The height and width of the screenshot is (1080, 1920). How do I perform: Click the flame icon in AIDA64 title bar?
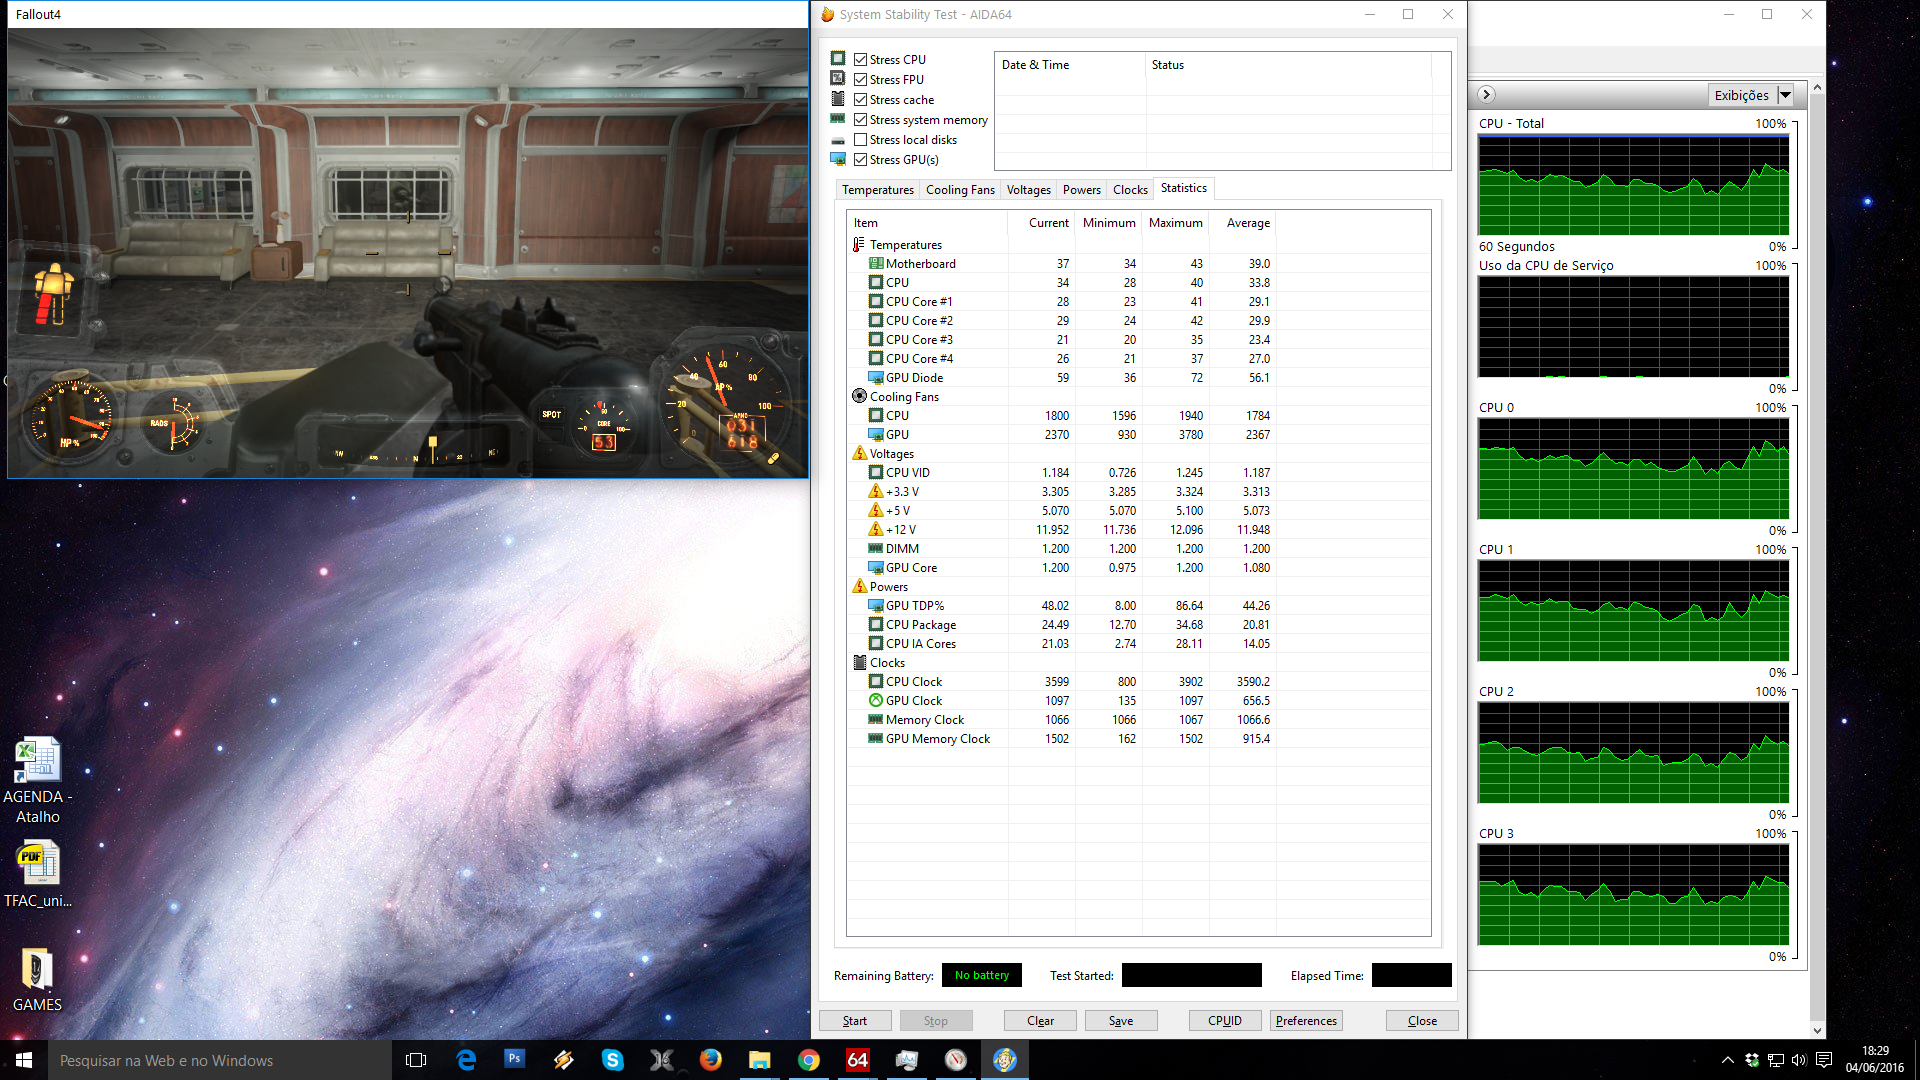click(x=828, y=14)
